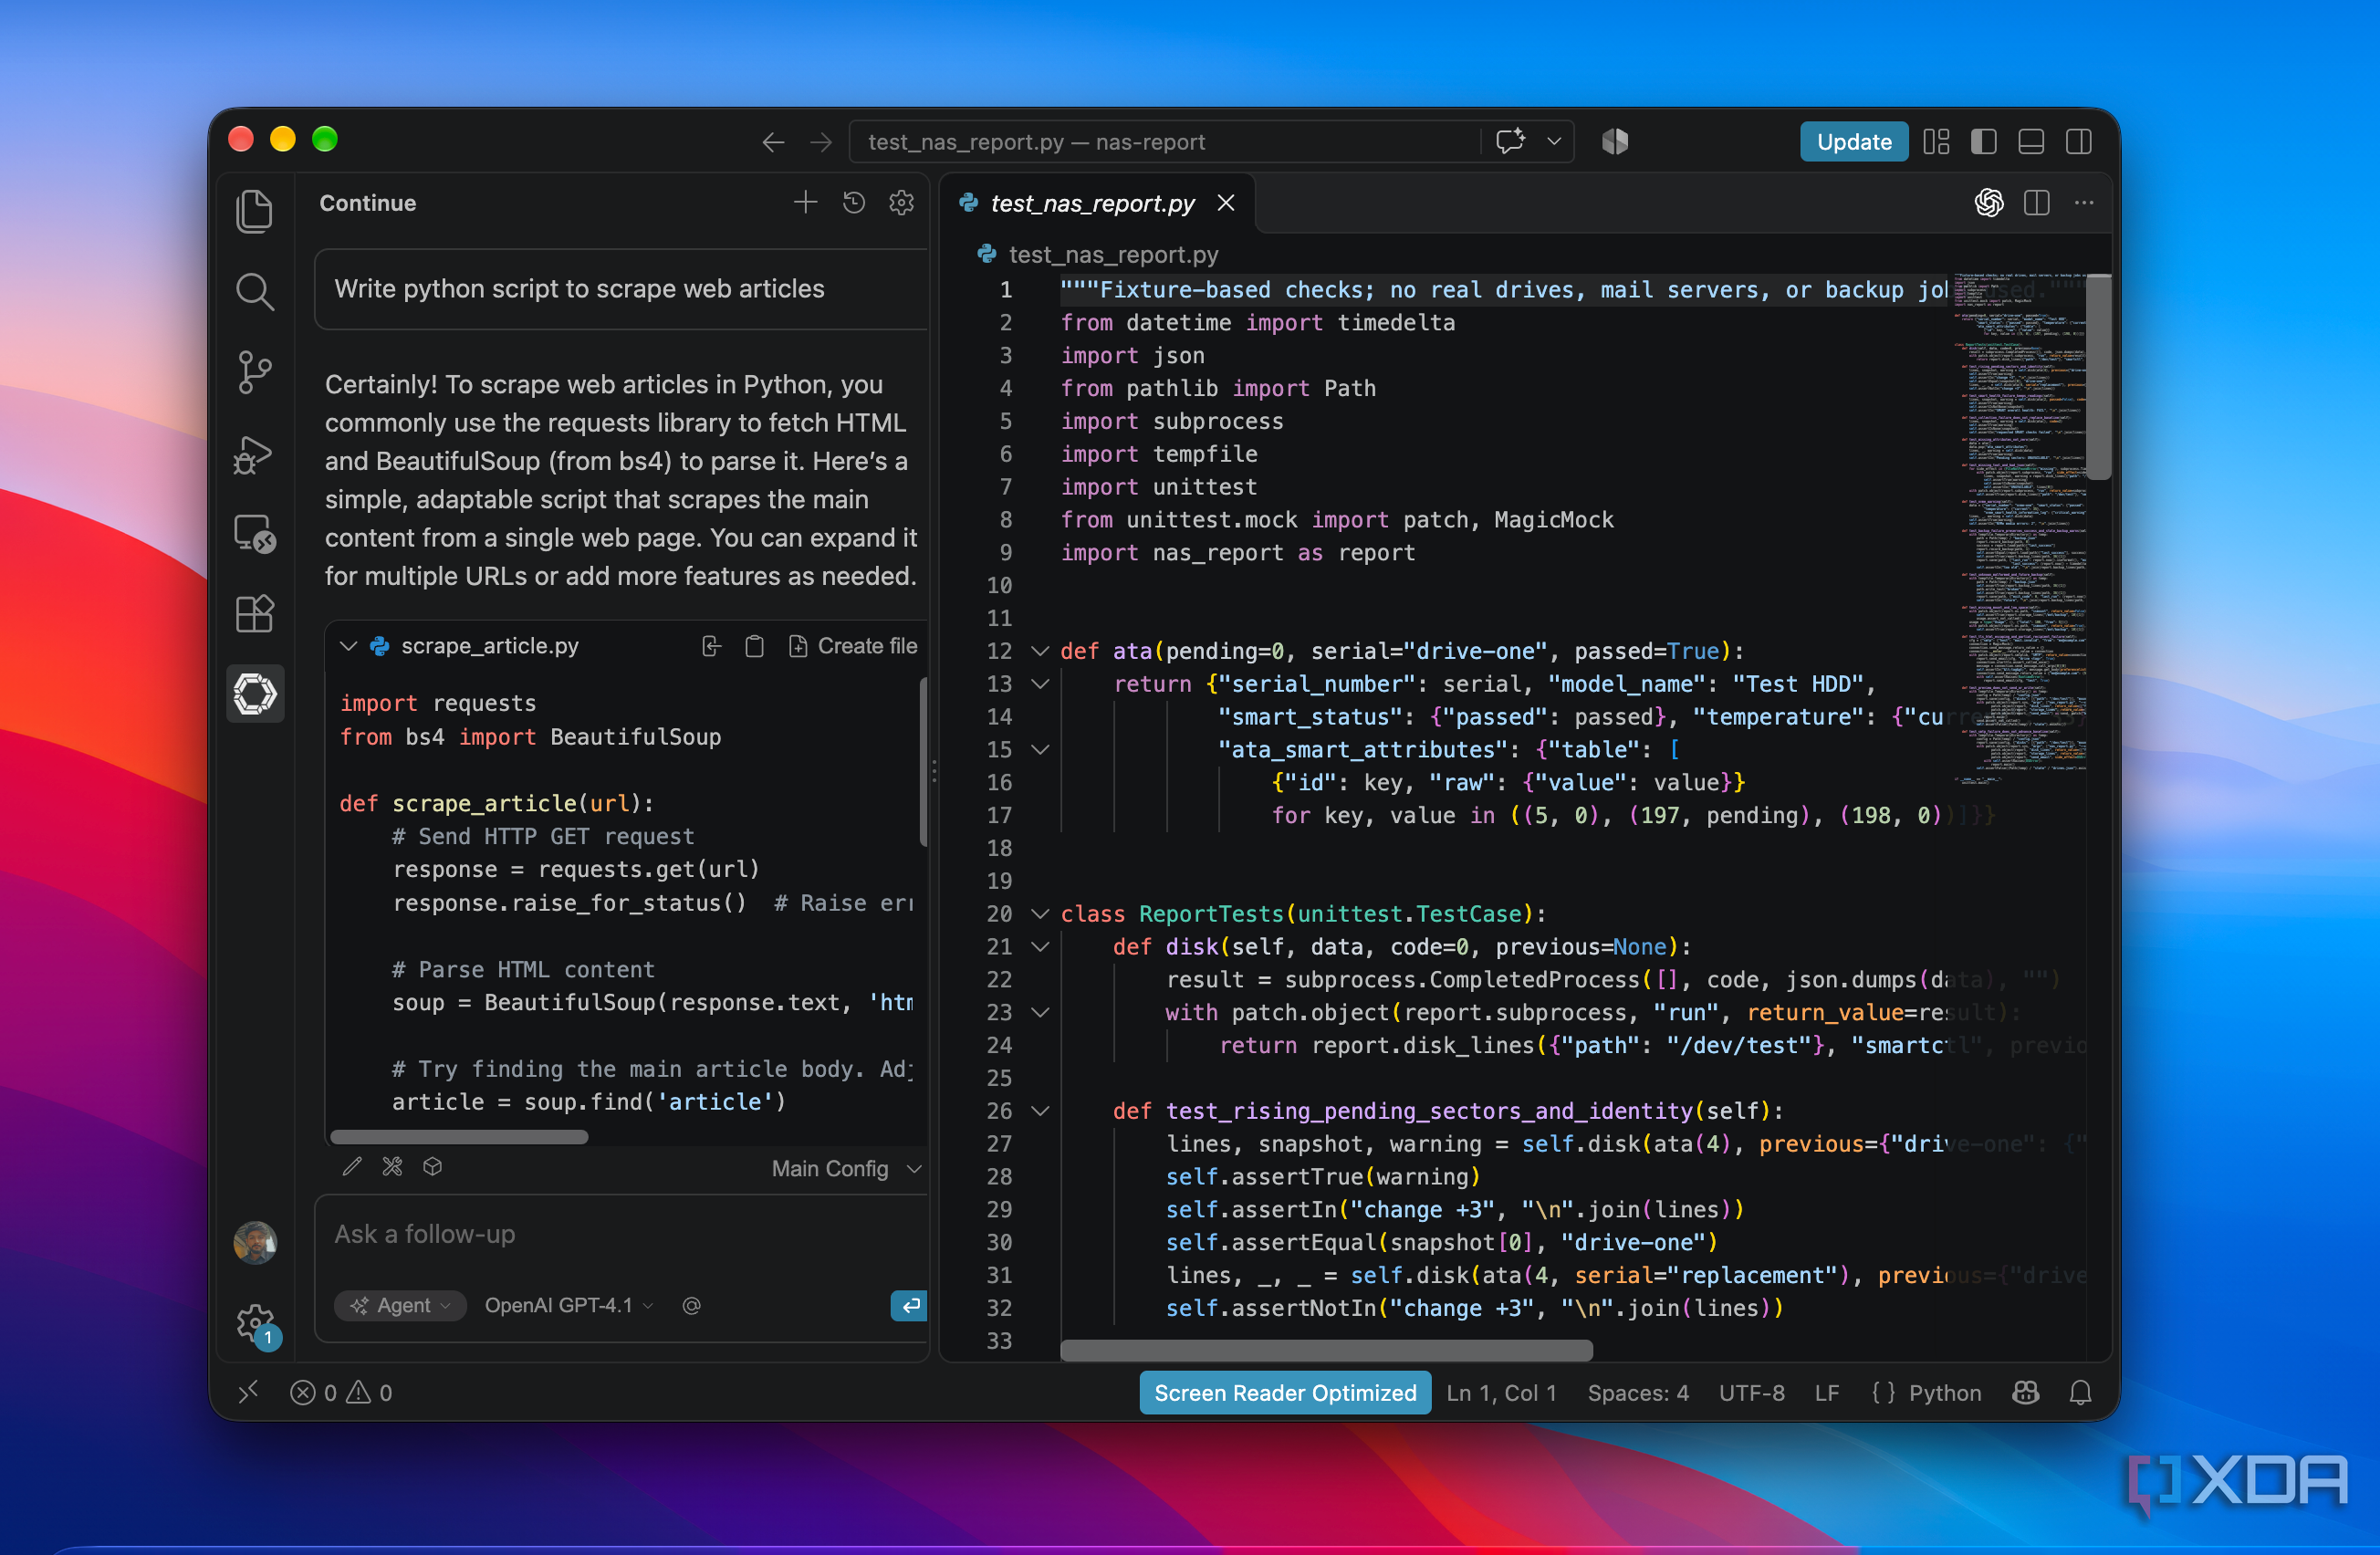The width and height of the screenshot is (2380, 1555).
Task: Open Continue panel settings gear
Action: [901, 203]
